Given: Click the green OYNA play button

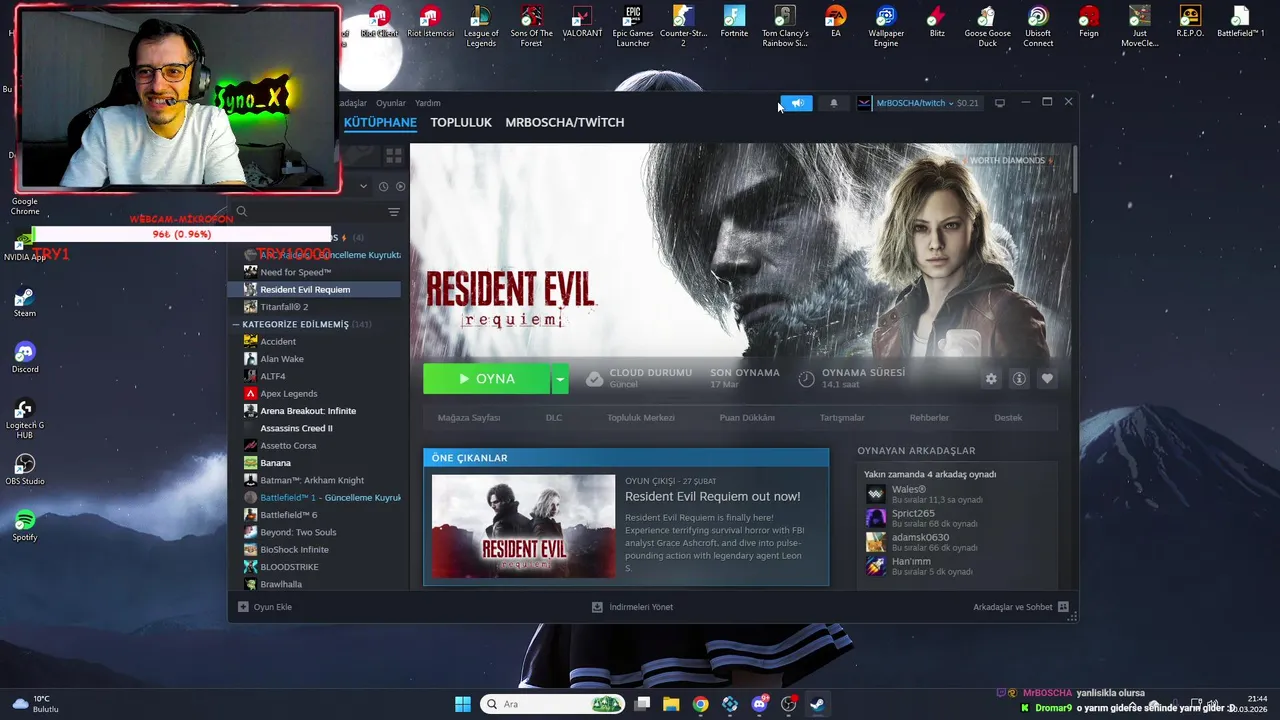Looking at the screenshot, I should click(x=487, y=379).
